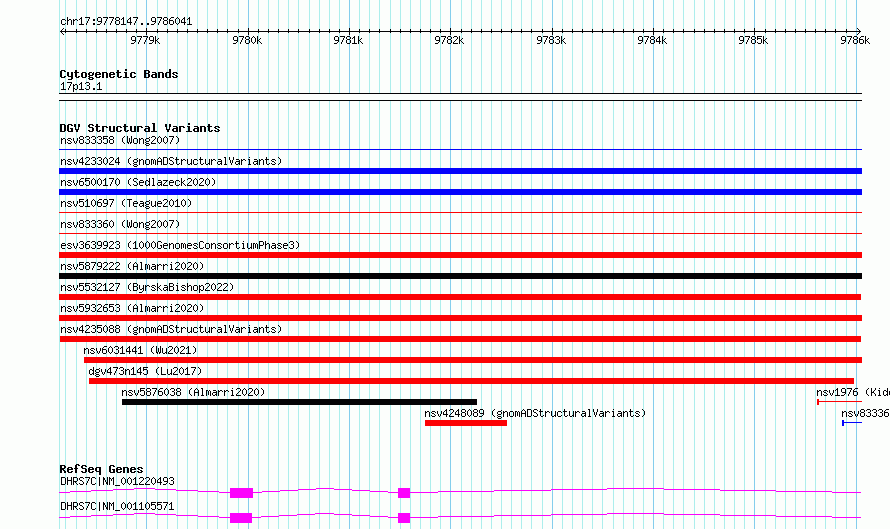The width and height of the screenshot is (890, 529).
Task: Select esv3639923 1000GenomesConsortiumPhase3 red bar
Action: [460, 255]
